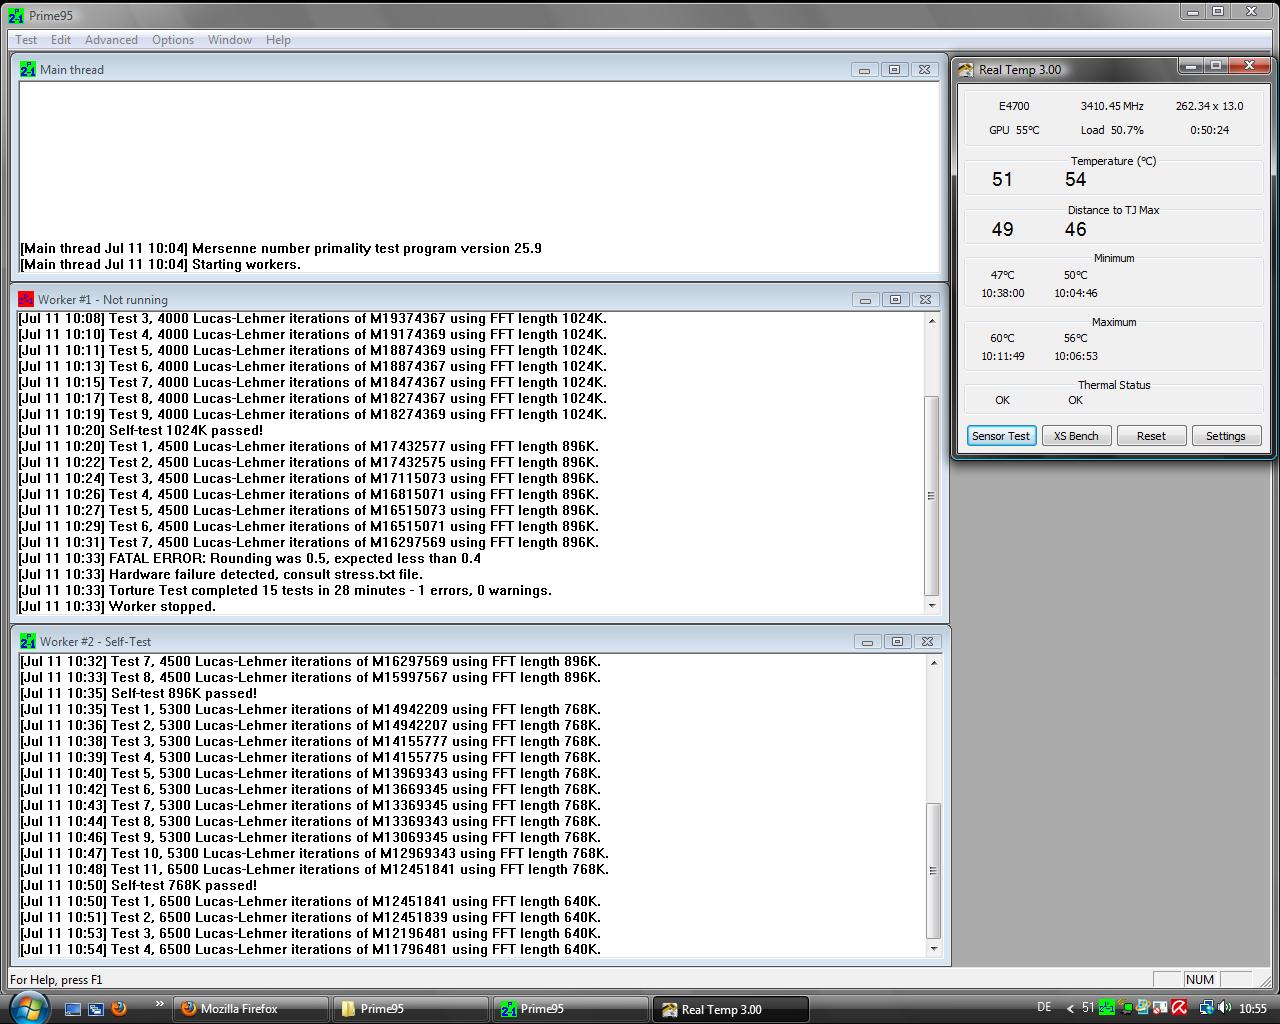Click the taskbar clock 10:55

[x=1253, y=1009]
